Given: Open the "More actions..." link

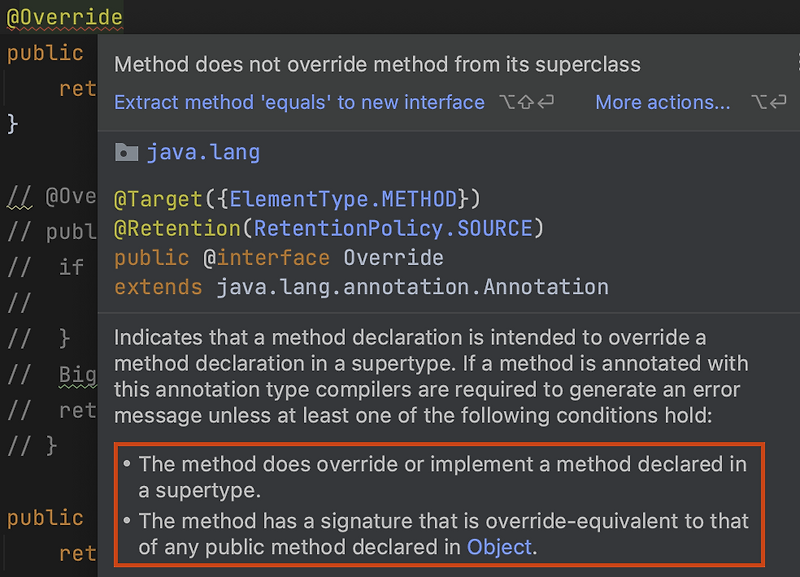Looking at the screenshot, I should (x=663, y=103).
